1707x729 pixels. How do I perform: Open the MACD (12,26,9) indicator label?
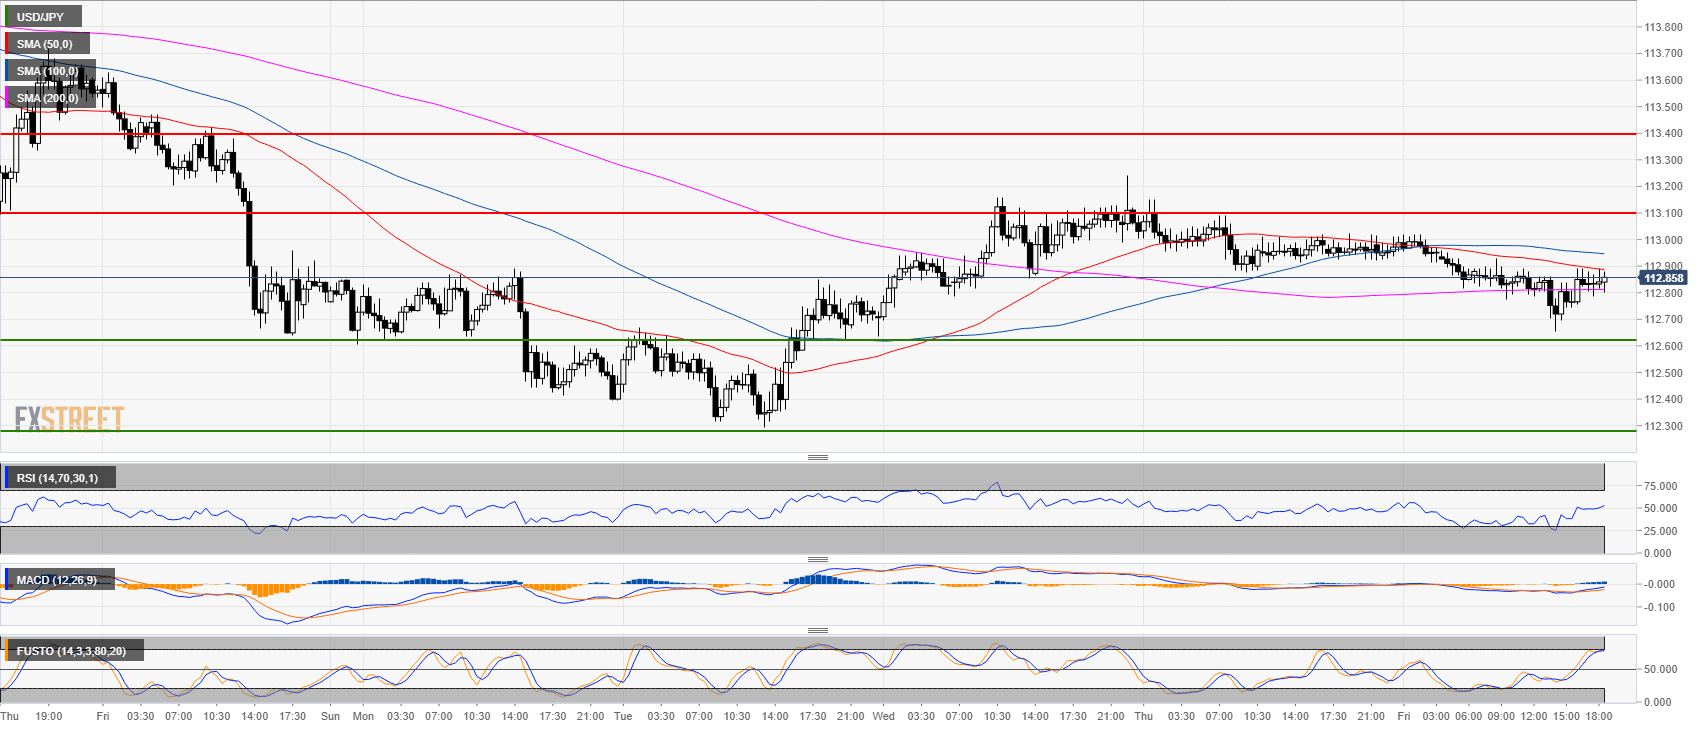point(56,580)
